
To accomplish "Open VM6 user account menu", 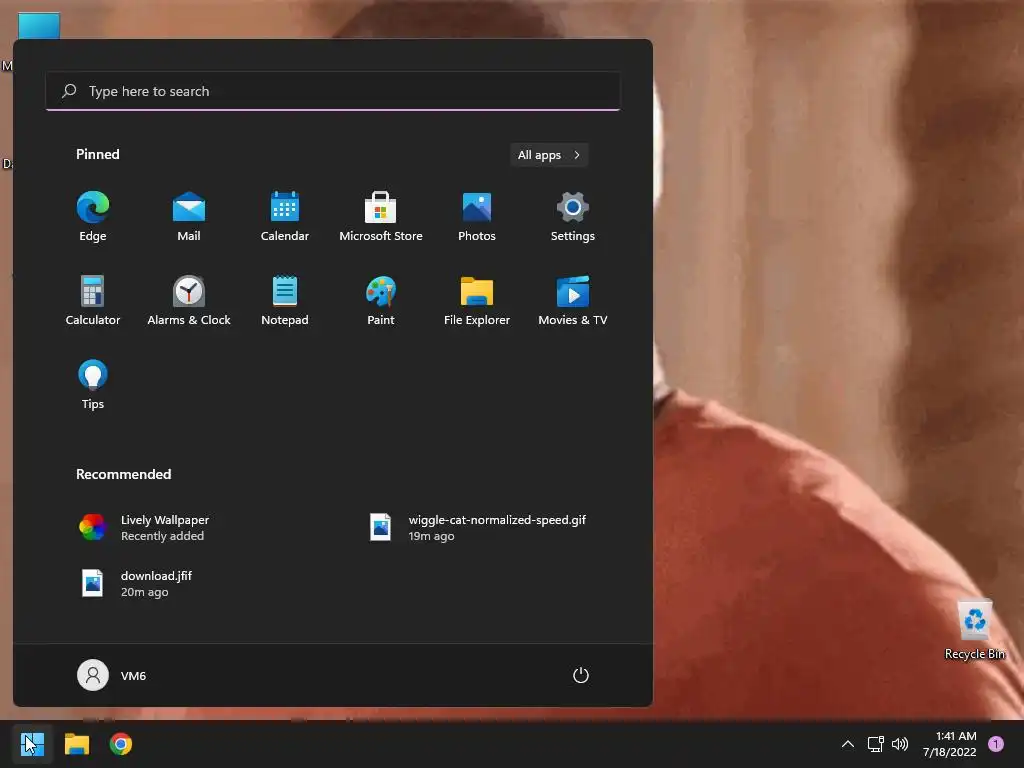I will pyautogui.click(x=112, y=675).
